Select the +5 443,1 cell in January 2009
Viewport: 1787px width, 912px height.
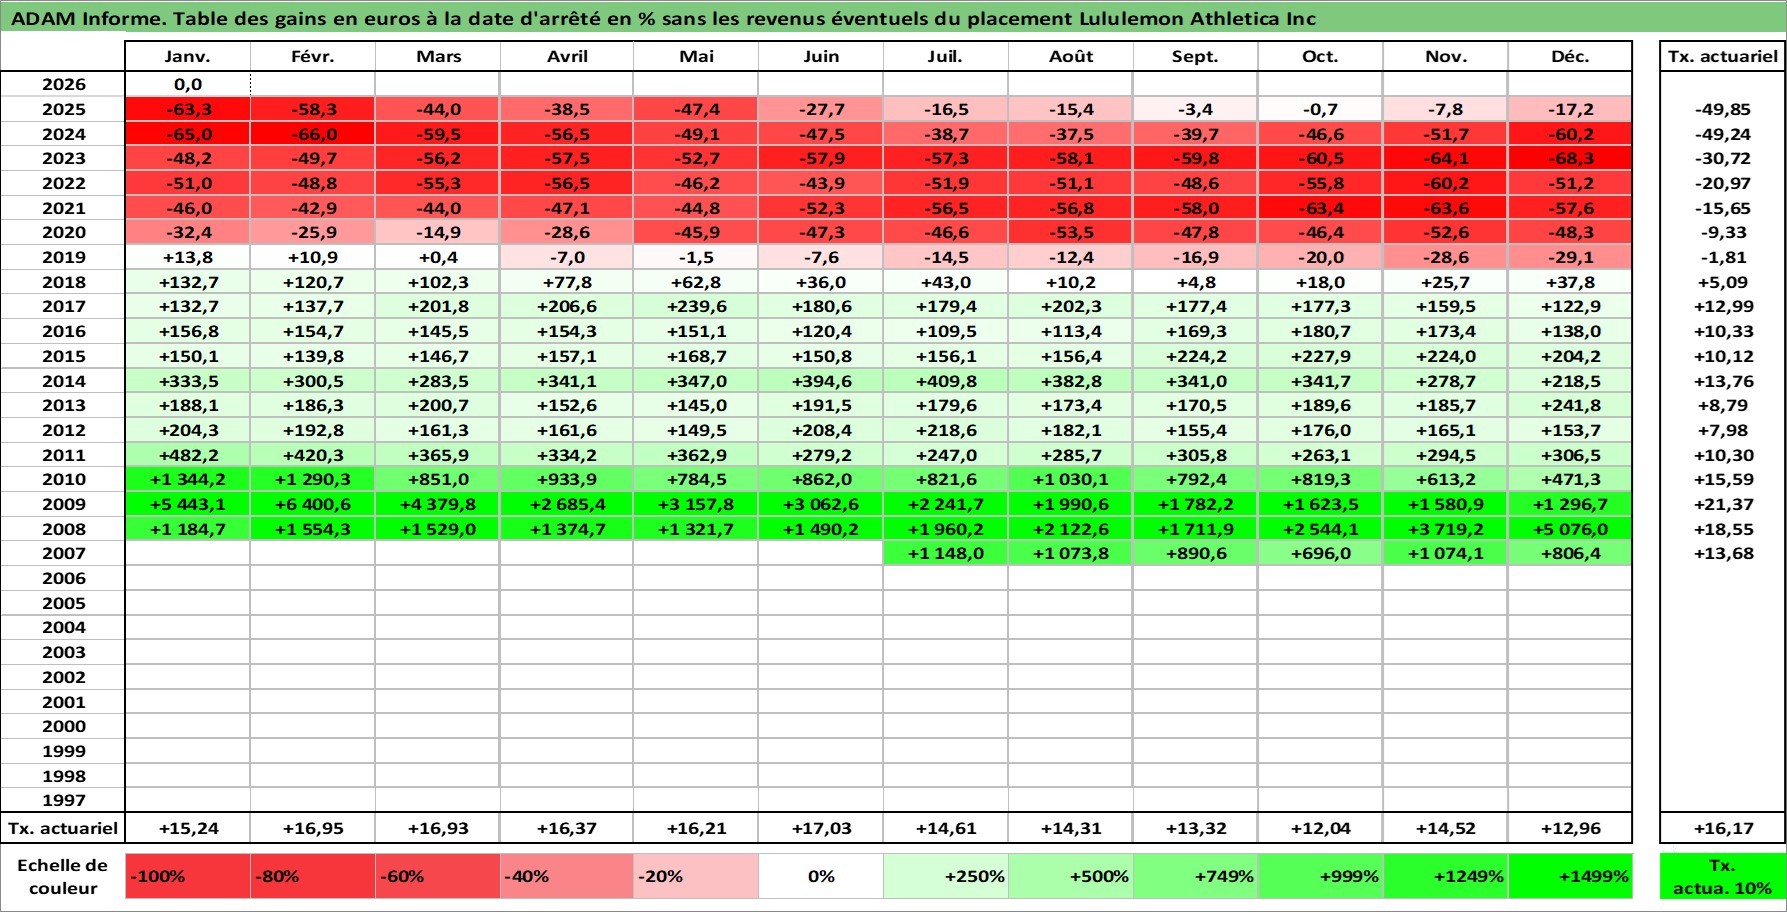188,504
